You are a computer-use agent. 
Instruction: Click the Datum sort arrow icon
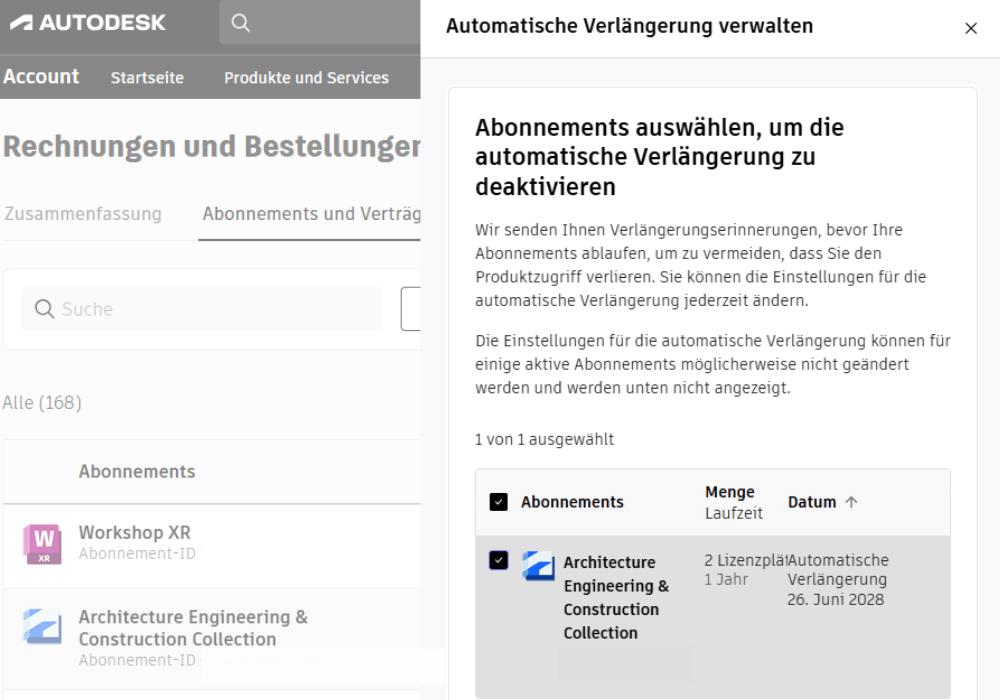point(851,502)
